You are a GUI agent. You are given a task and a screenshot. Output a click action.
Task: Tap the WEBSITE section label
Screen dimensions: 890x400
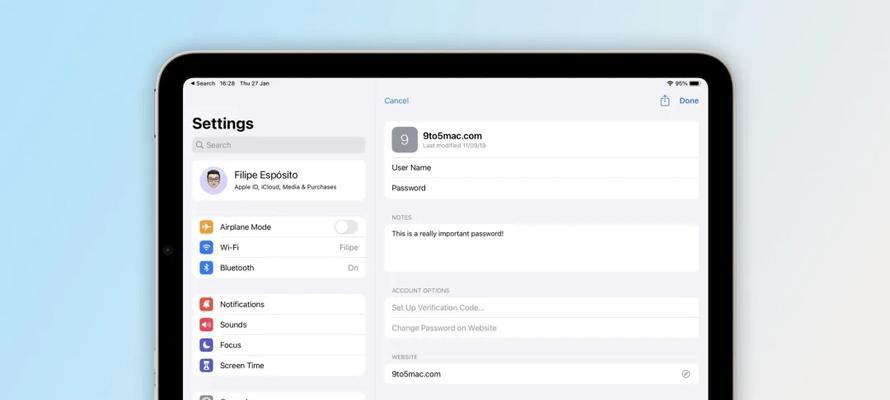pos(404,357)
